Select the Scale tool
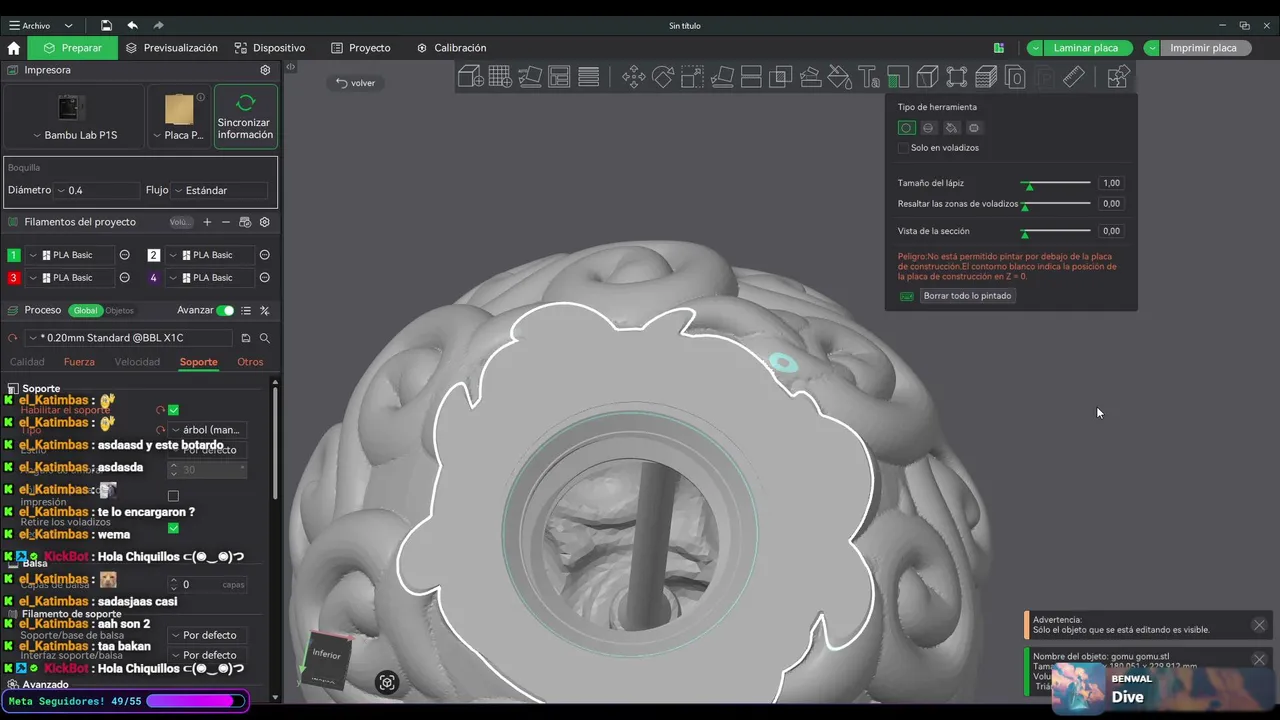1280x720 pixels. click(x=692, y=77)
